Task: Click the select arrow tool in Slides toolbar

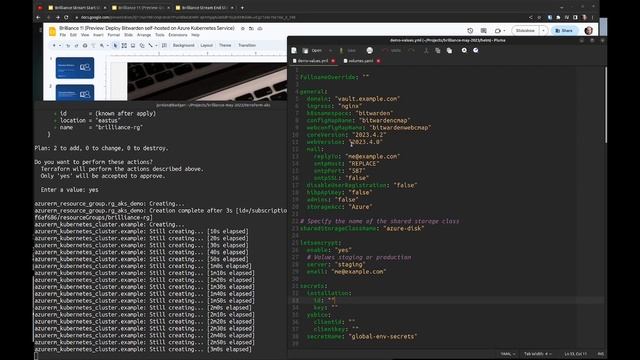Action: (115, 45)
